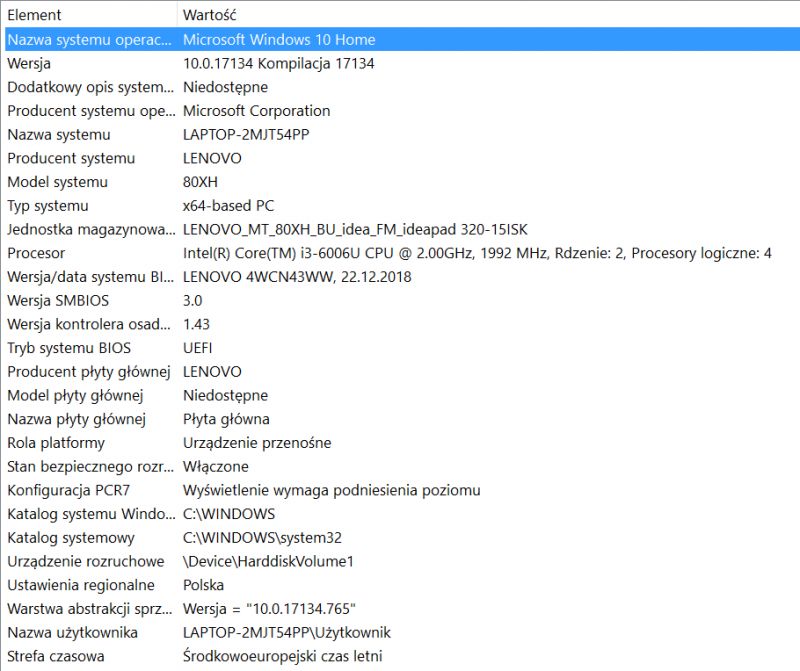Click the 'Microsoft Corporation' value
The height and width of the screenshot is (671, 800).
click(257, 111)
